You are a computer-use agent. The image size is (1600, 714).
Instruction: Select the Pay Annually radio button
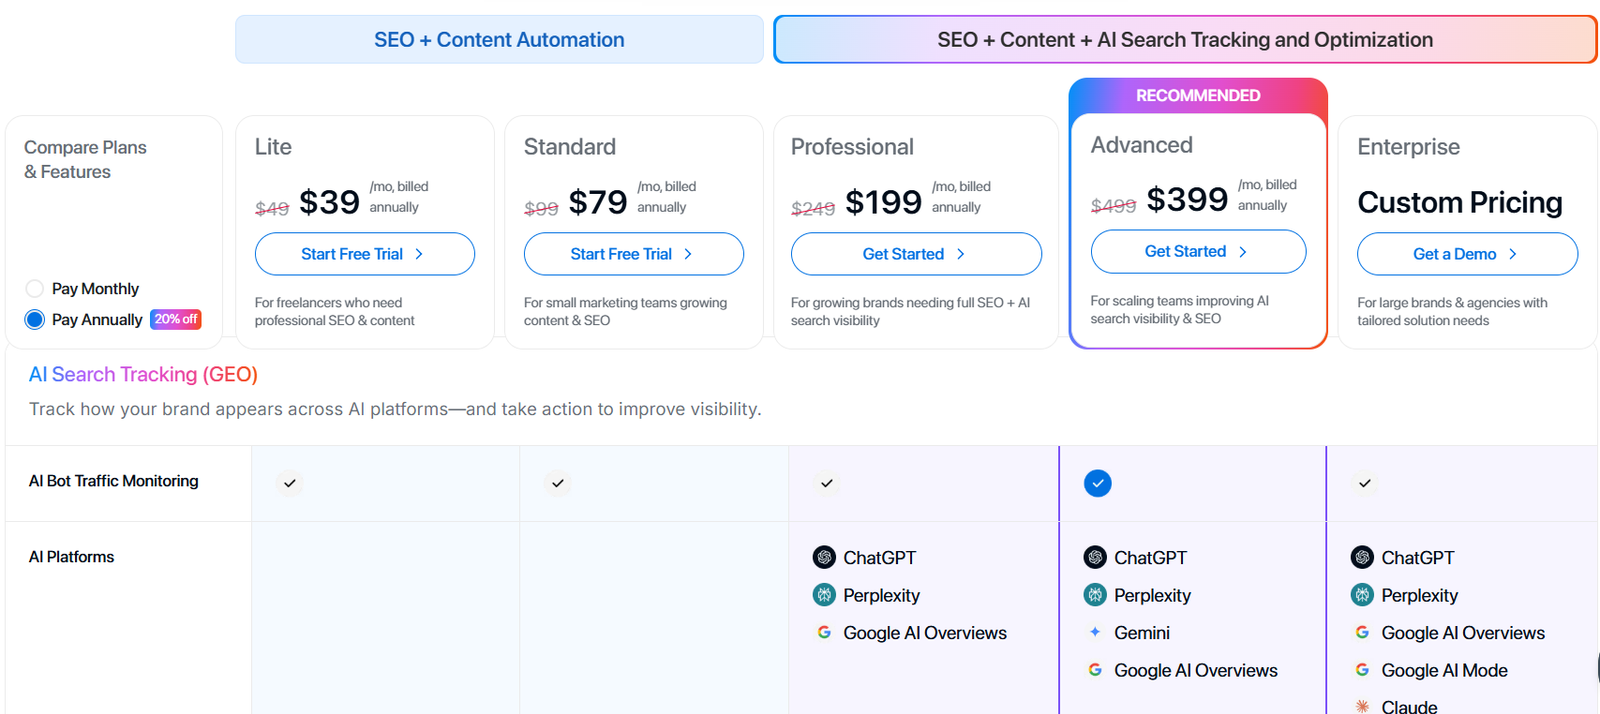coord(35,320)
